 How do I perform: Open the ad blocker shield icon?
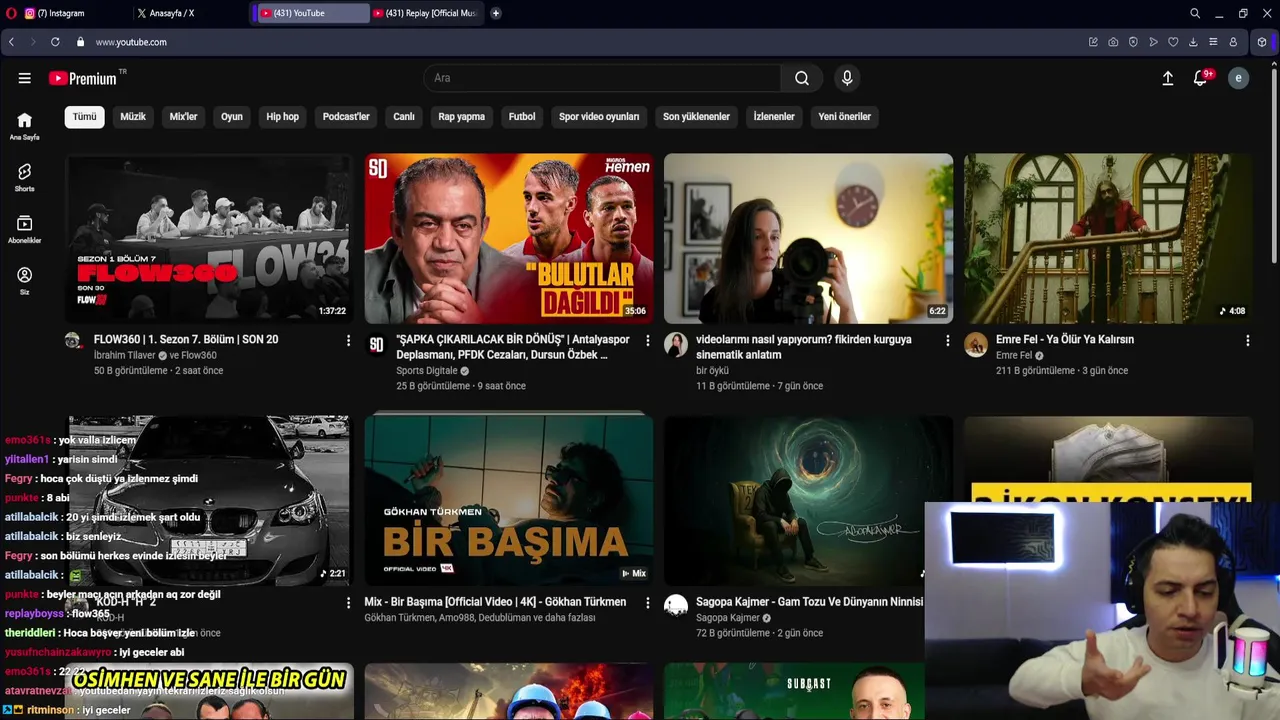coord(1133,42)
